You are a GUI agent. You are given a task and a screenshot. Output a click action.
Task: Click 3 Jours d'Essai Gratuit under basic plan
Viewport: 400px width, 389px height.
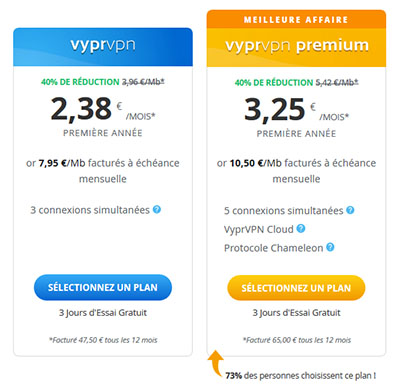coord(103,313)
